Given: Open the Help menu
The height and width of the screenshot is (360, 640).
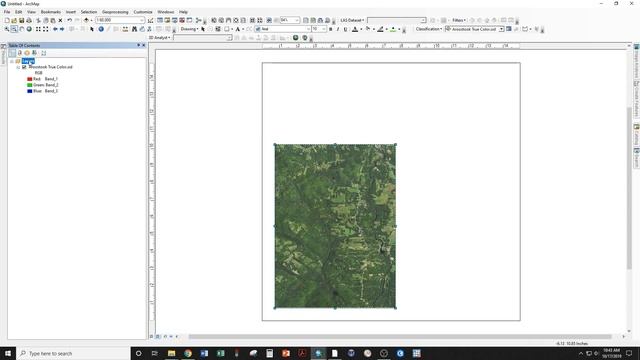Looking at the screenshot, I should coord(184,12).
